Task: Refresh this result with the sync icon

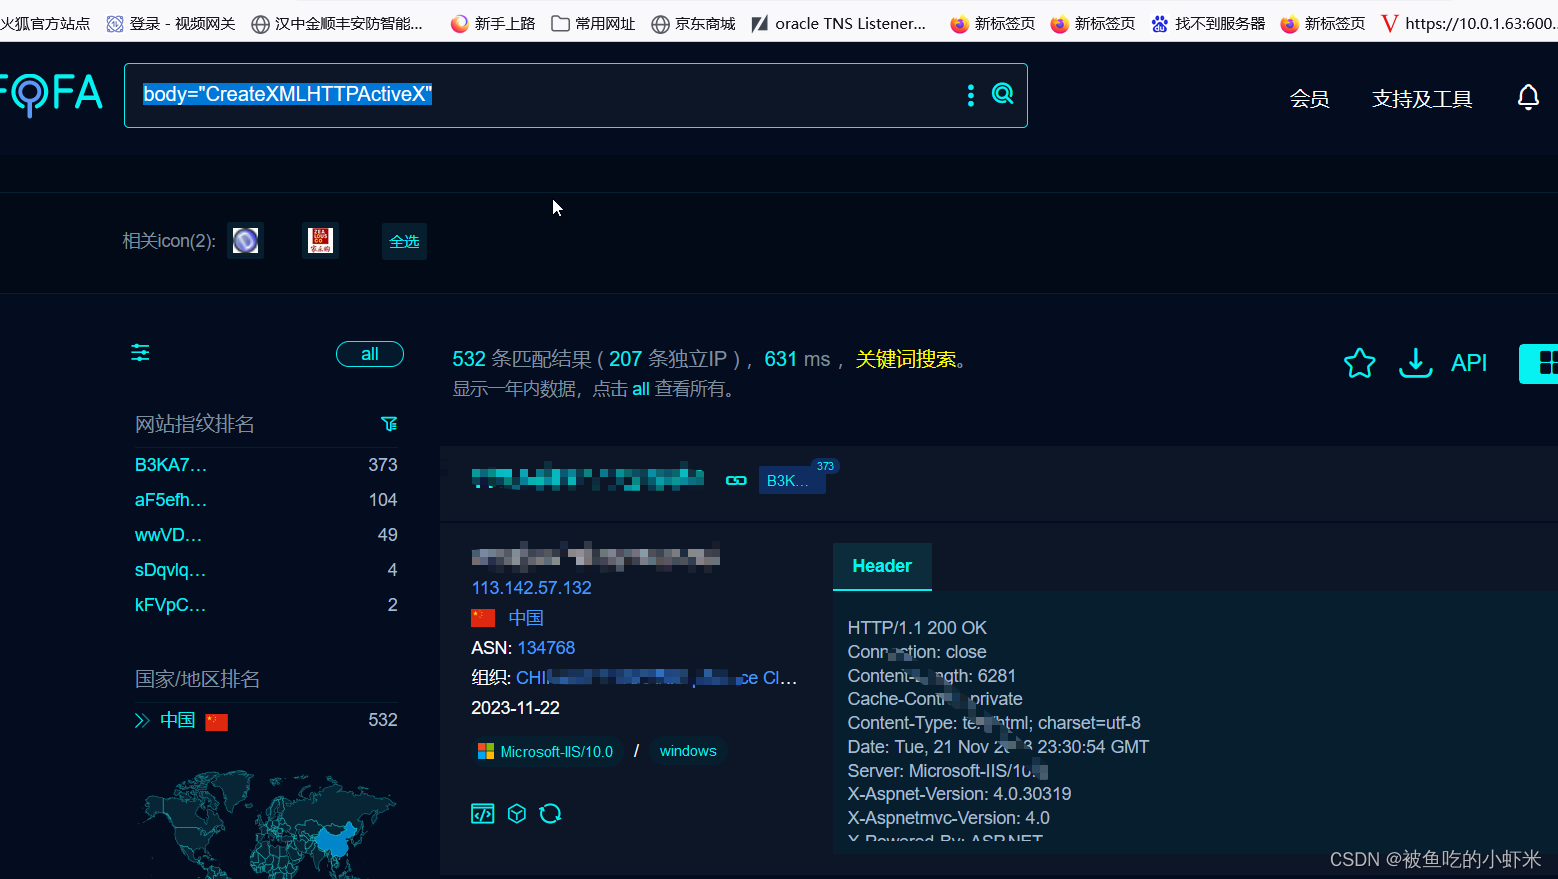Action: [550, 813]
